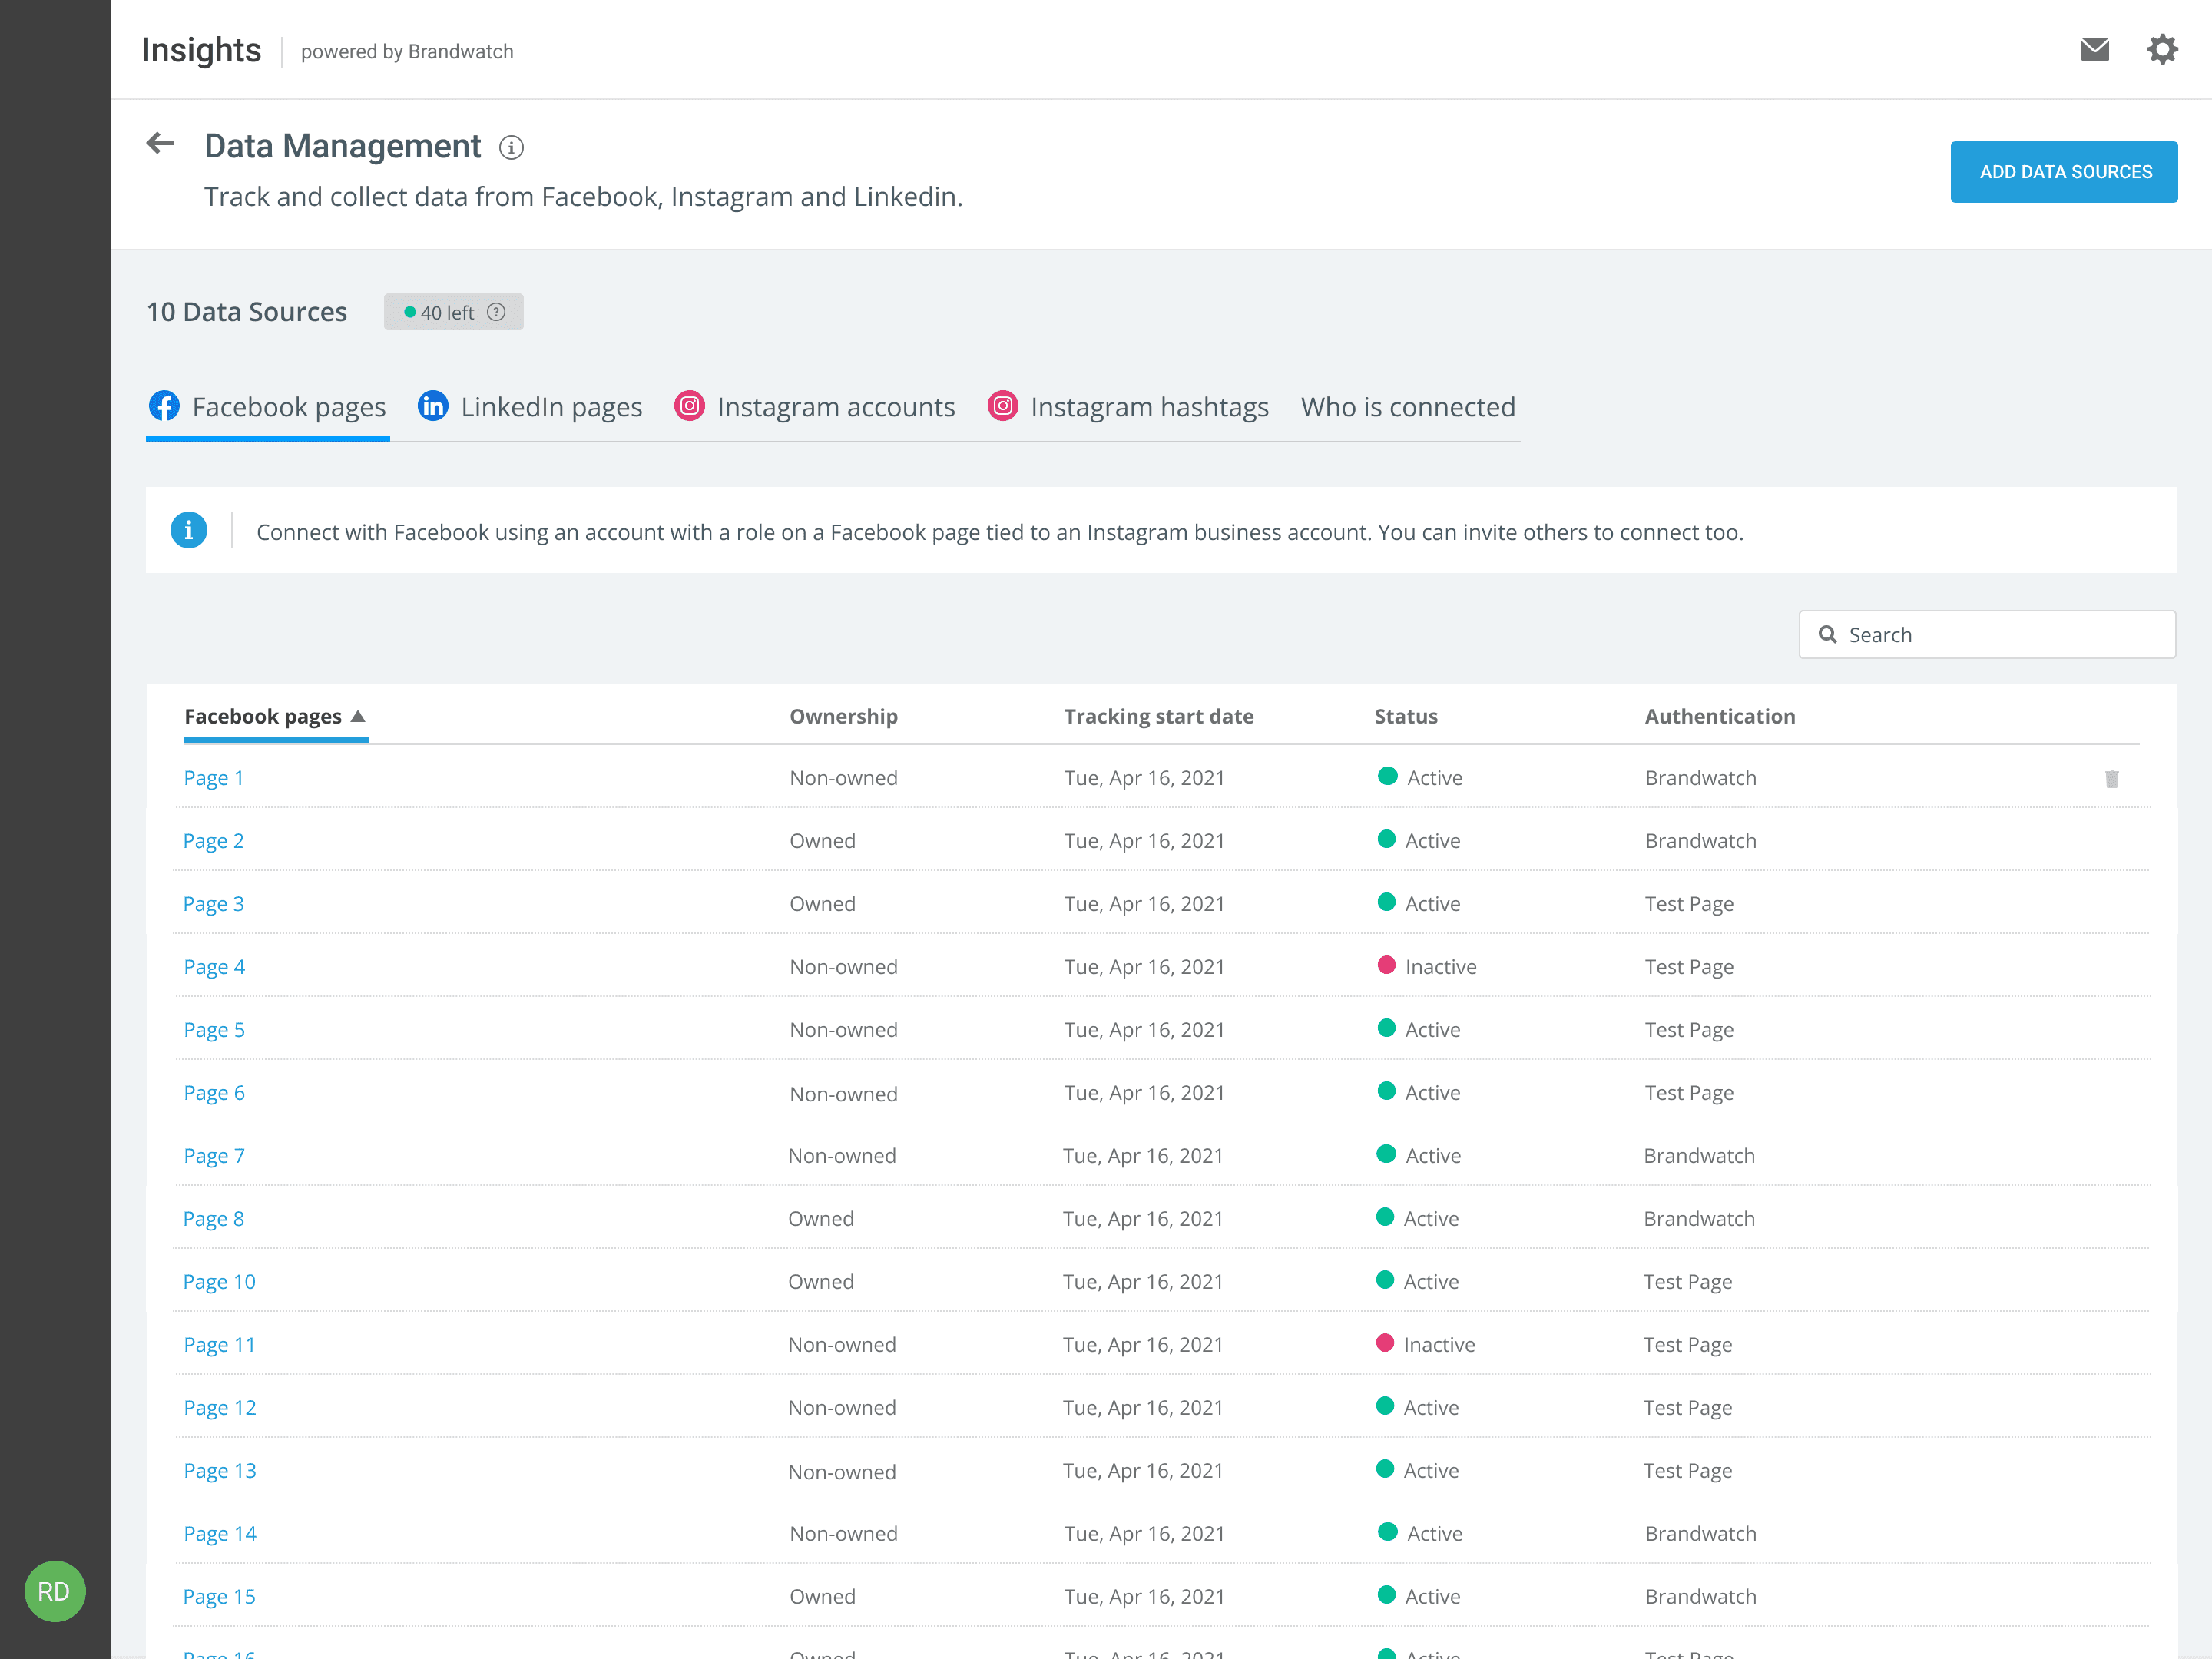Open RD user avatar
Screen dimensions: 2212x1659
pyautogui.click(x=54, y=1591)
